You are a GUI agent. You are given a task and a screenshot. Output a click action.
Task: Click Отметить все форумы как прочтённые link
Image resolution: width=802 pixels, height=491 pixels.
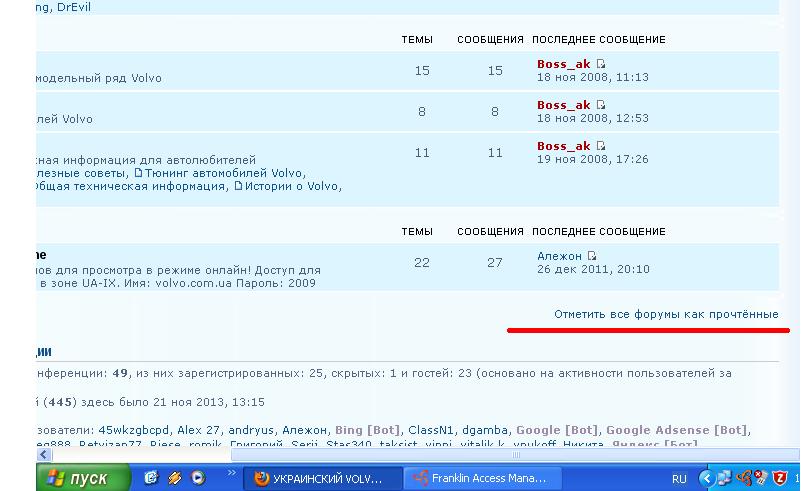(666, 314)
